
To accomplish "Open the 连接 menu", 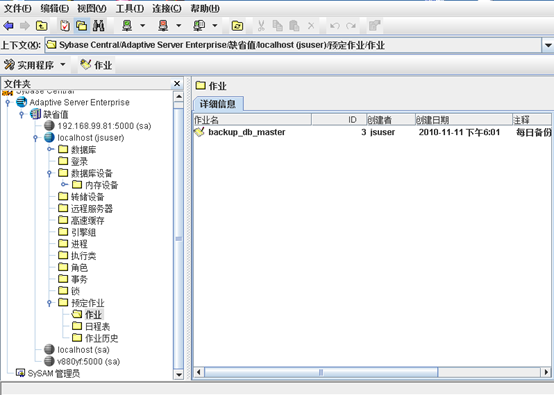I will point(167,8).
